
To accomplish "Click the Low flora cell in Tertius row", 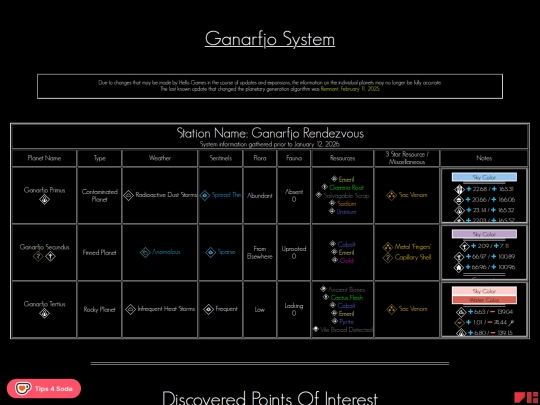I will tap(260, 310).
